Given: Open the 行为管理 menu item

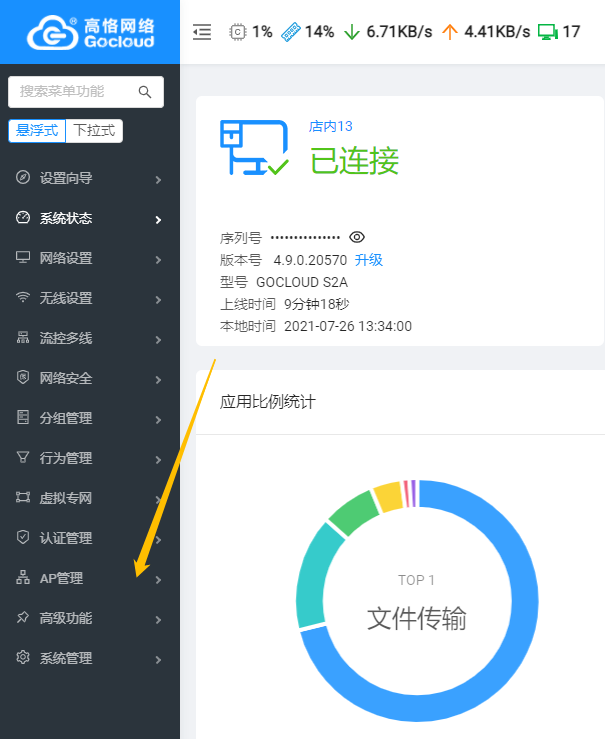Looking at the screenshot, I should [x=66, y=458].
